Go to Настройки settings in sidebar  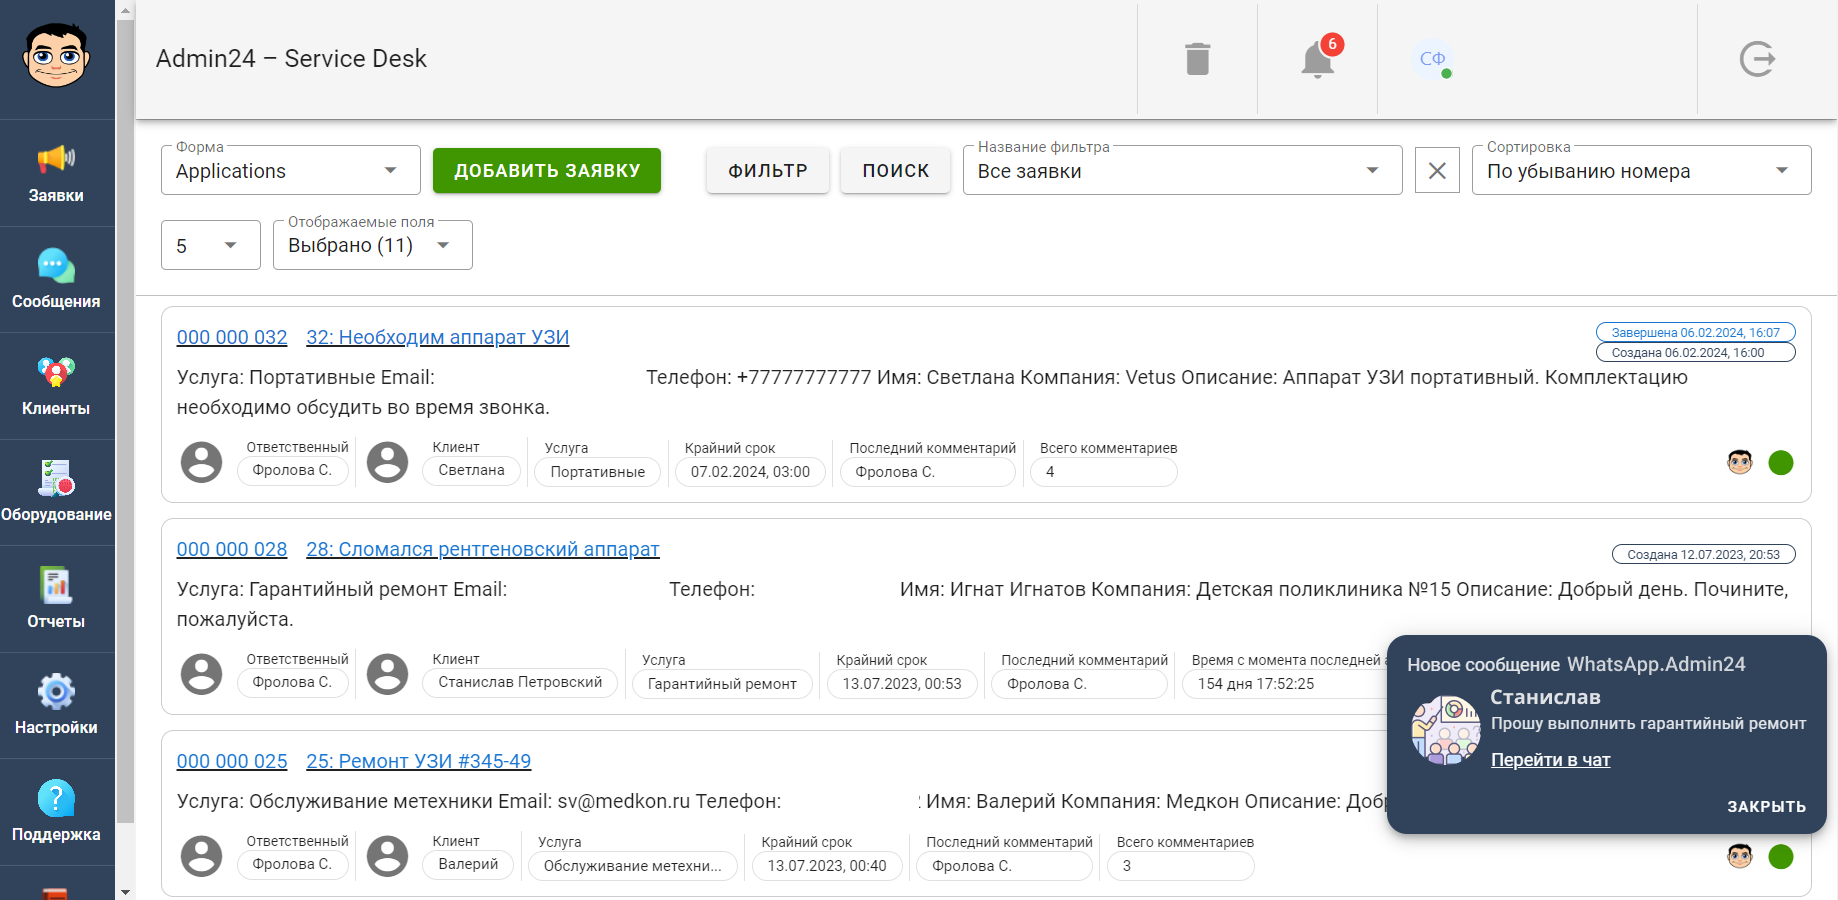tap(56, 705)
